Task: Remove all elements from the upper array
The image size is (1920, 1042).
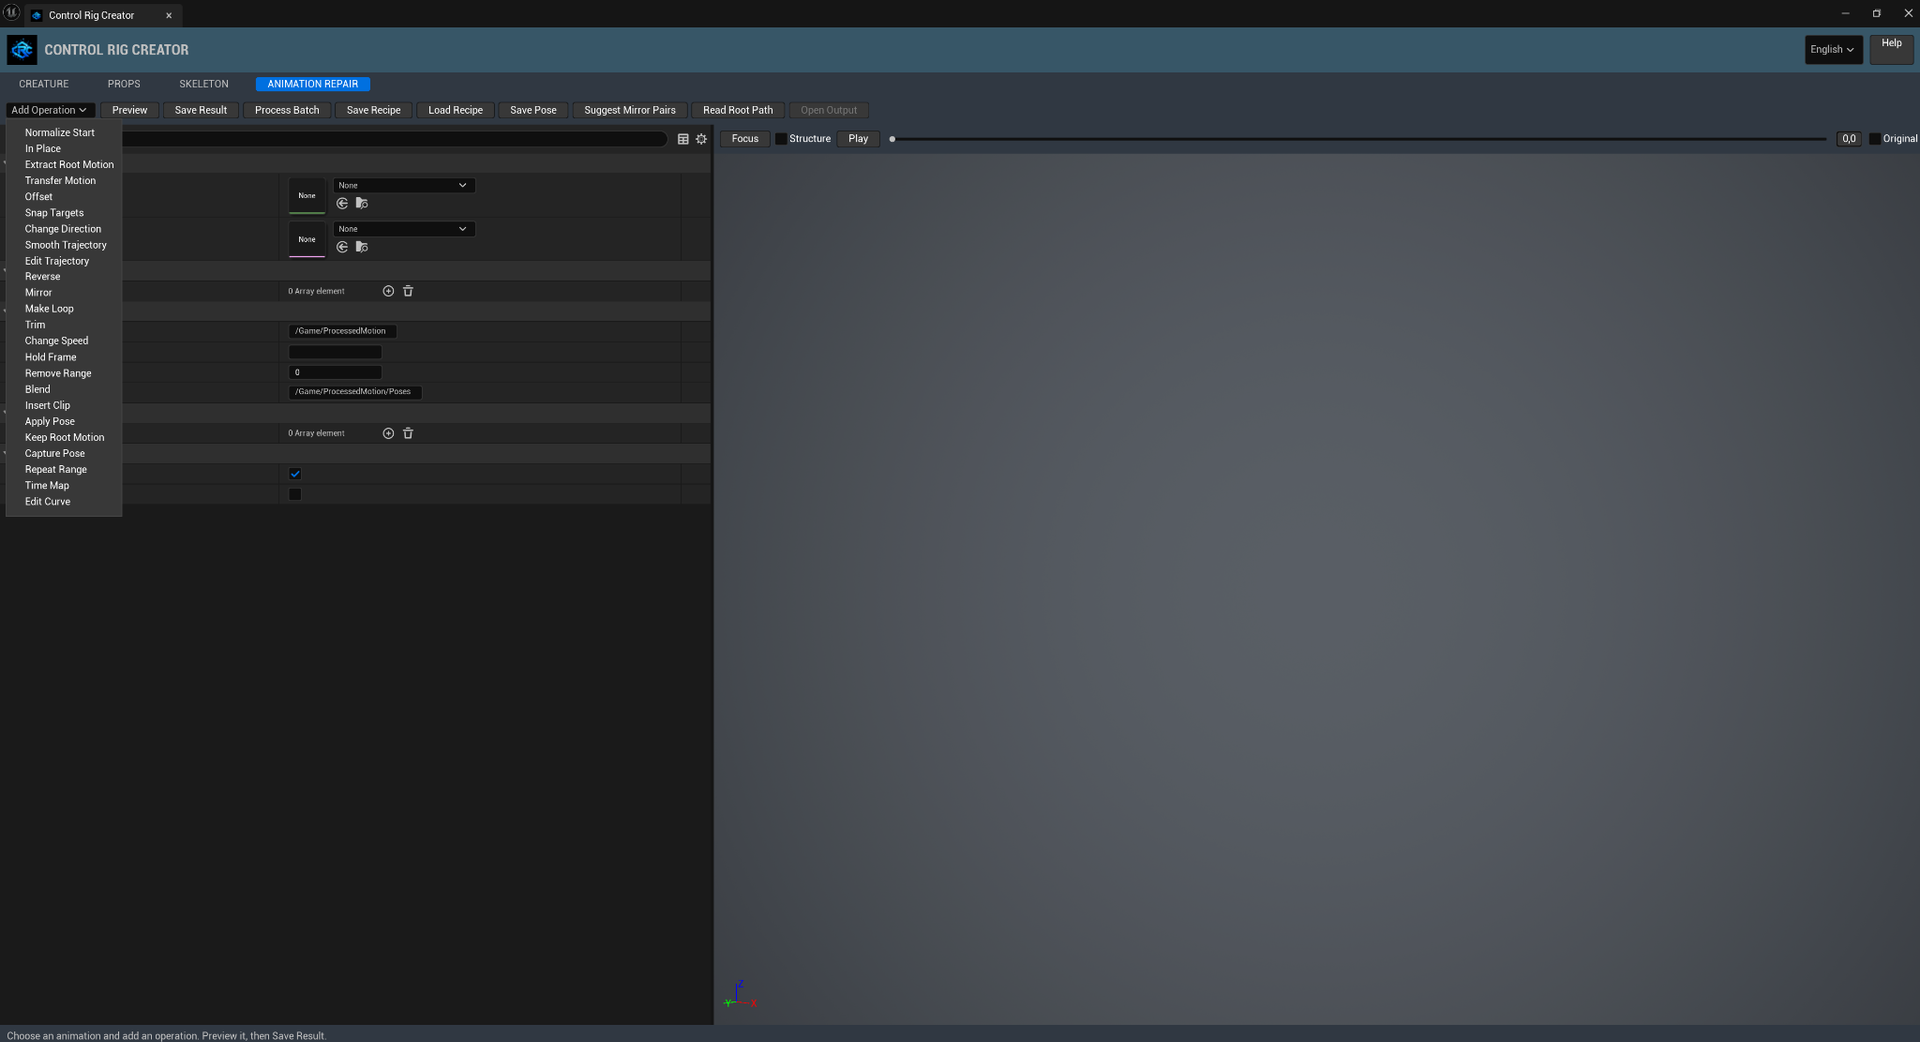Action: pyautogui.click(x=408, y=291)
